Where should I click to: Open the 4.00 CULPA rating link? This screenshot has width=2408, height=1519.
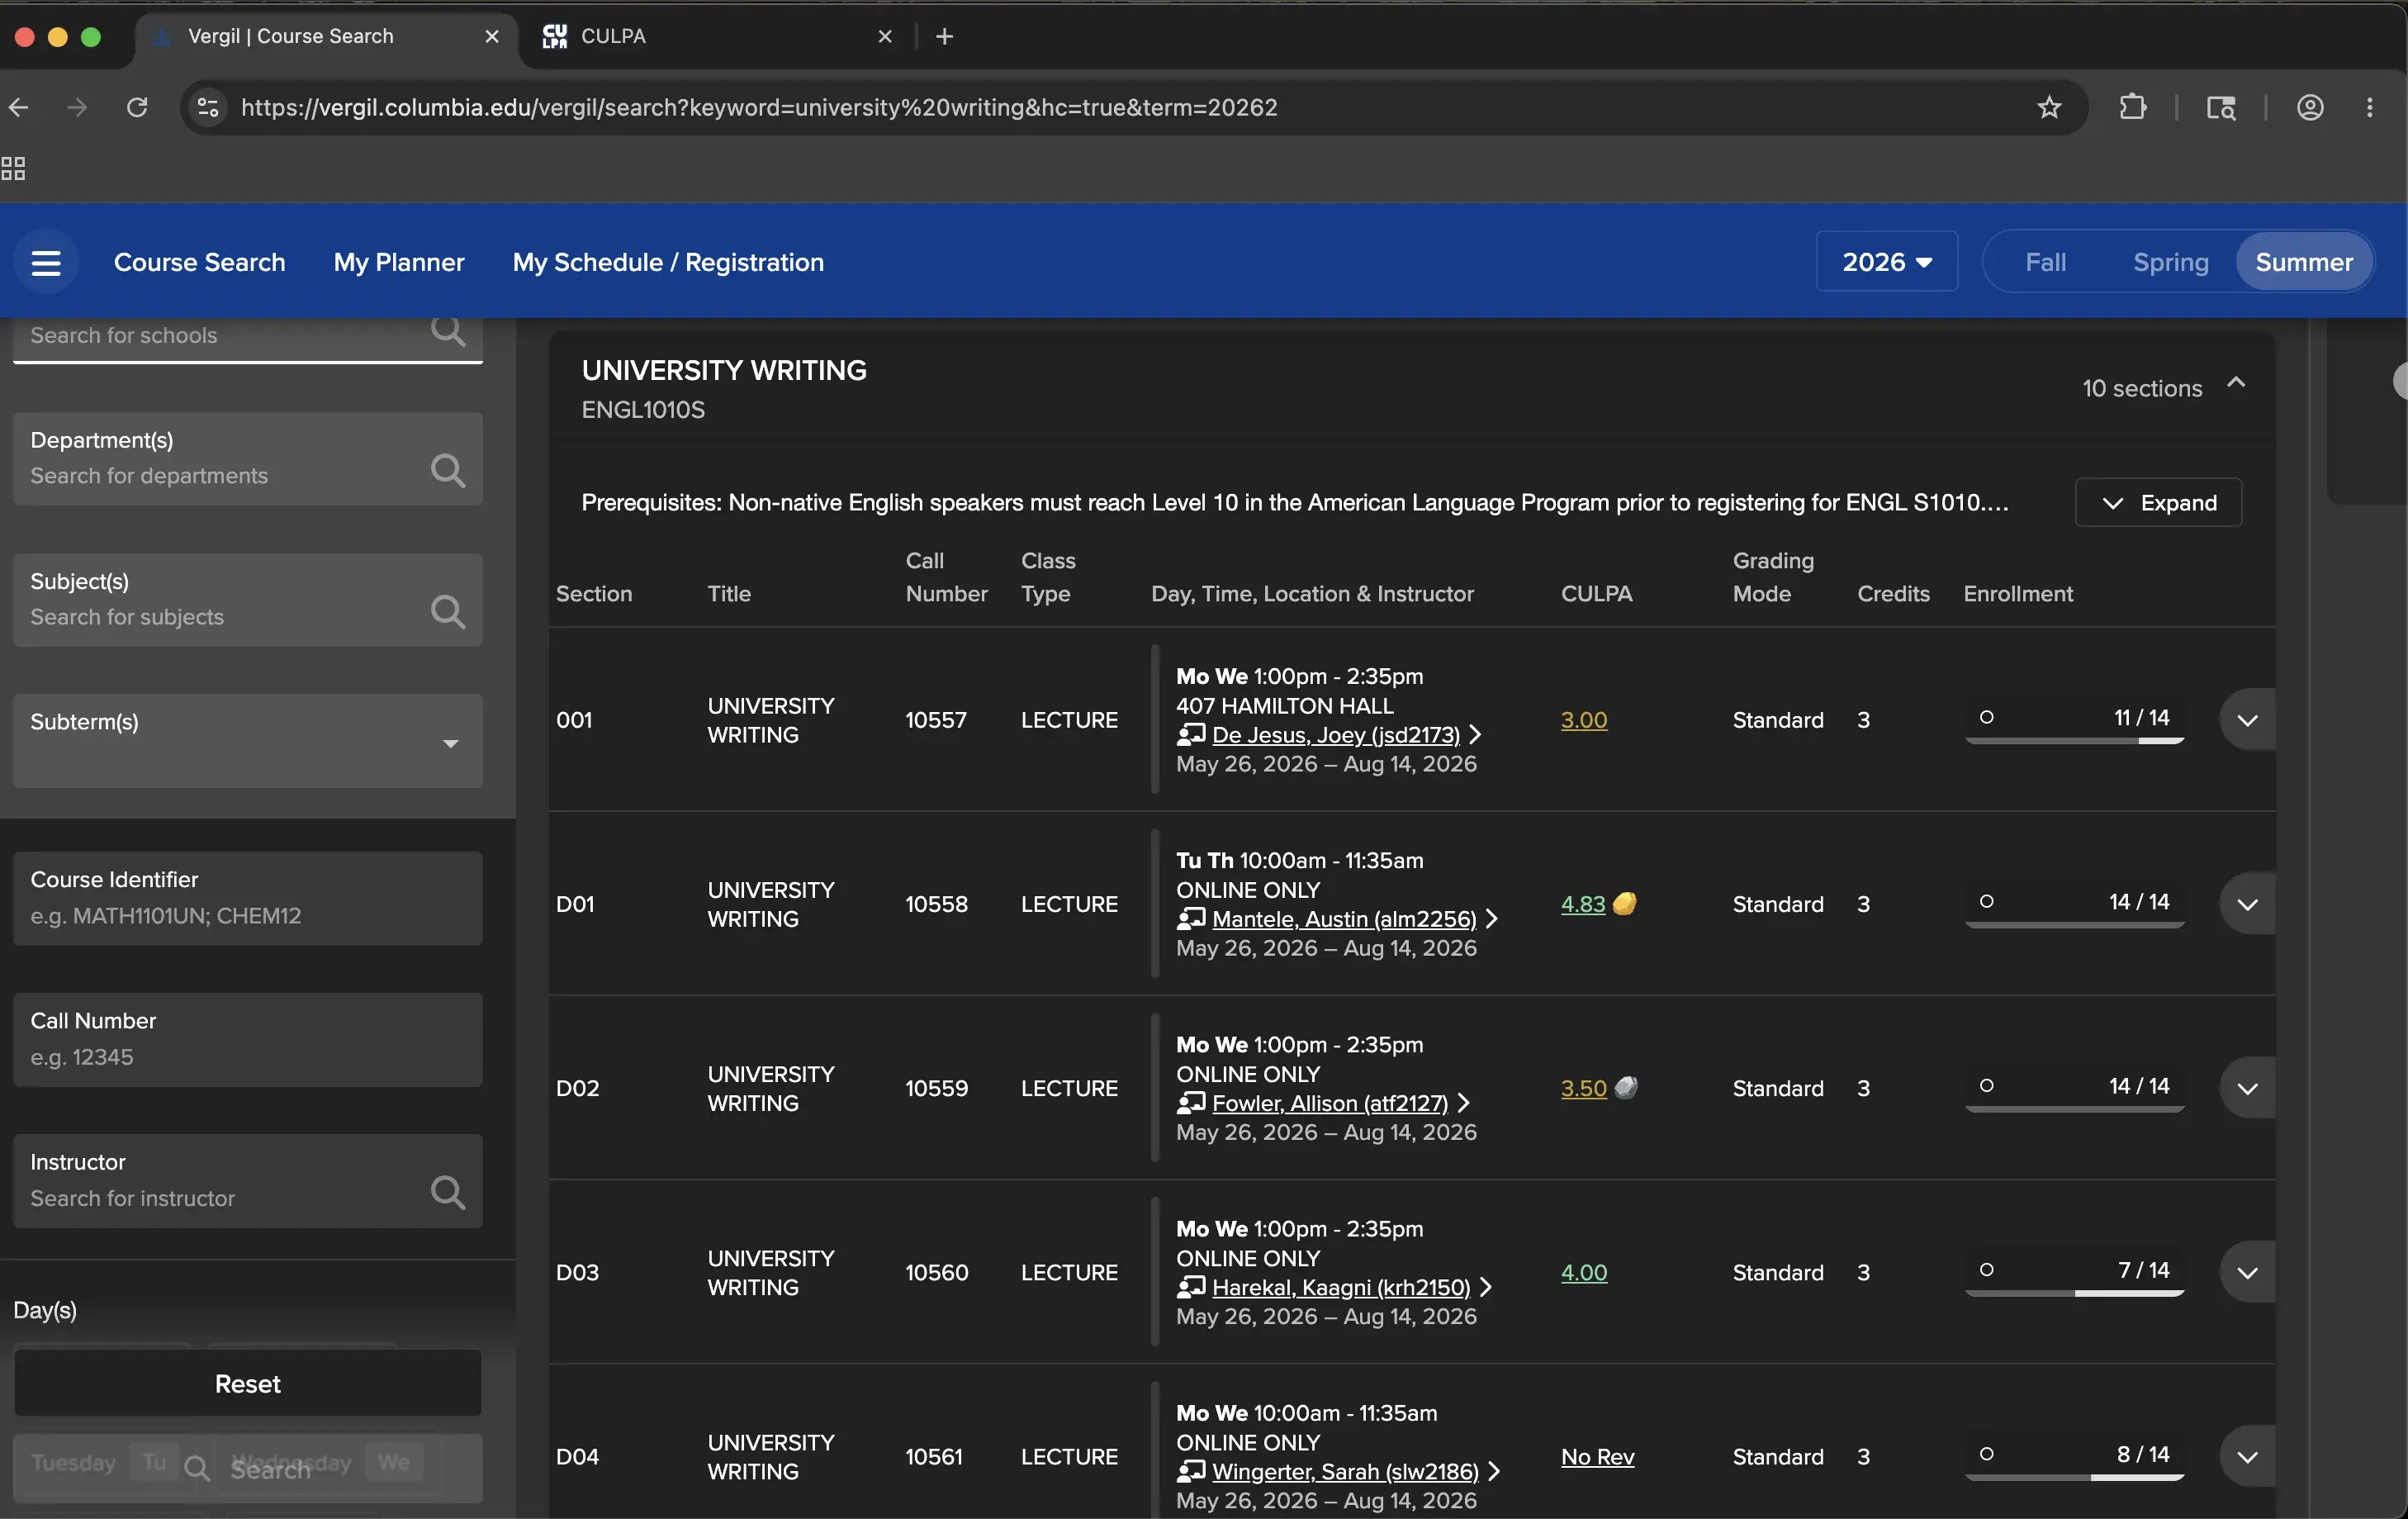point(1584,1272)
